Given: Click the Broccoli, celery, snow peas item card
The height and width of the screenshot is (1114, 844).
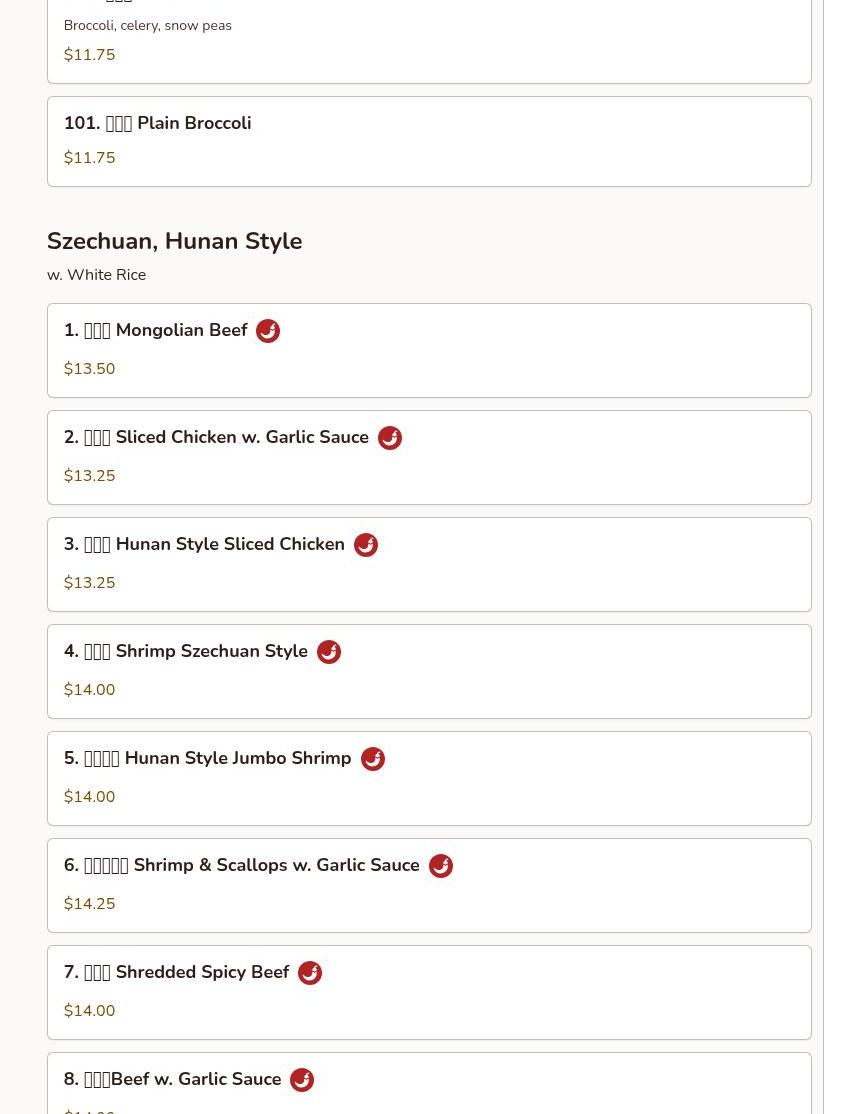Looking at the screenshot, I should pos(428,40).
